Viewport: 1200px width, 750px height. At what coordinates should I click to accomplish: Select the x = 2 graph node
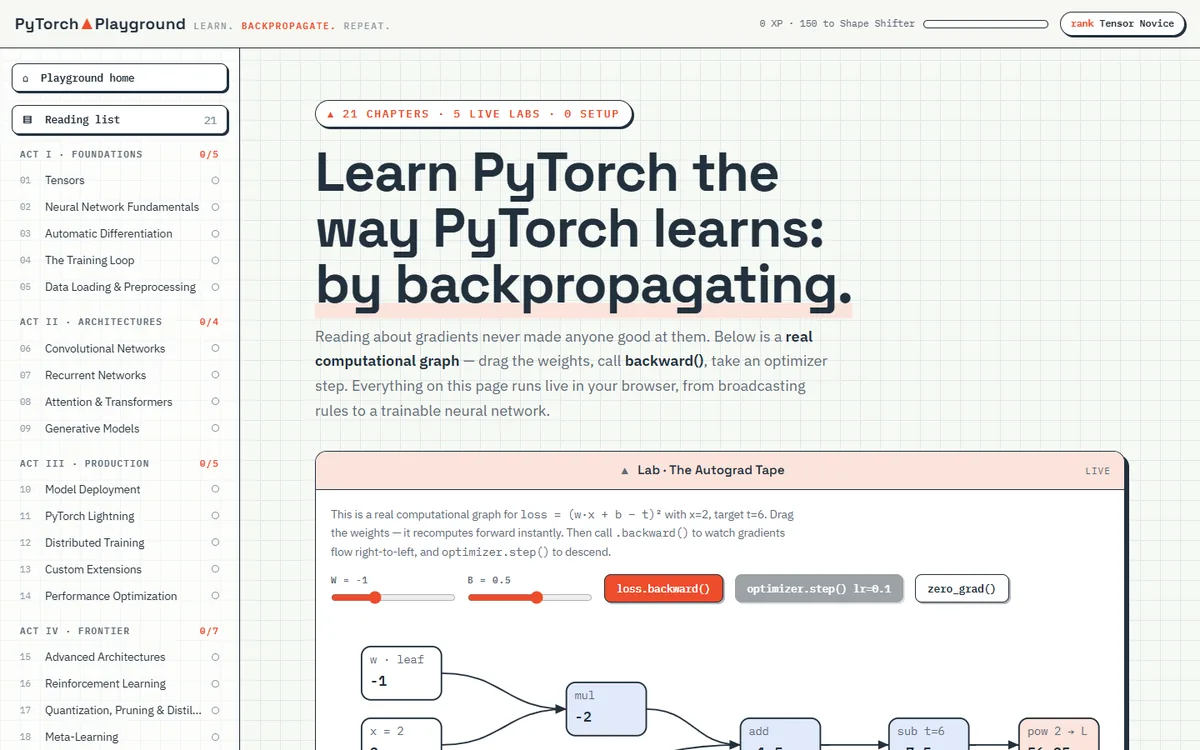(x=401, y=734)
